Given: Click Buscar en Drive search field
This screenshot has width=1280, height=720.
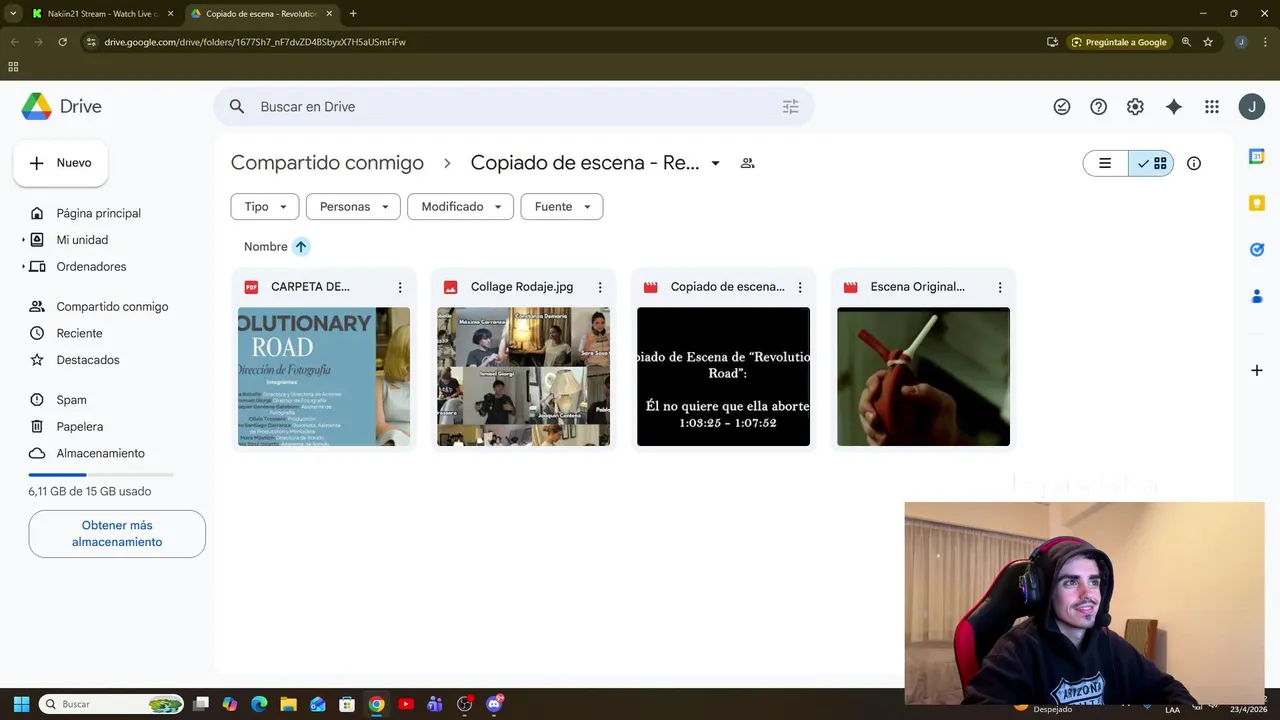Looking at the screenshot, I should (514, 107).
